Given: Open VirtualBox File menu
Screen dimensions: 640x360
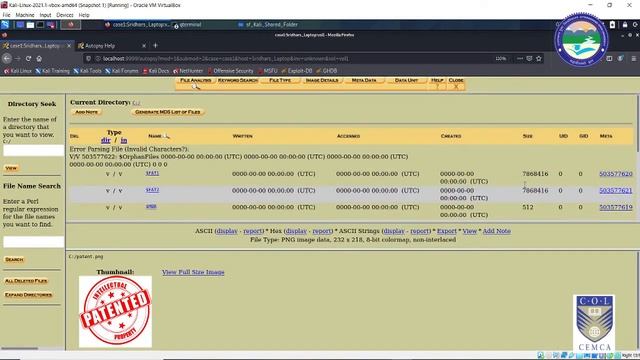Looking at the screenshot, I should click(x=6, y=15).
